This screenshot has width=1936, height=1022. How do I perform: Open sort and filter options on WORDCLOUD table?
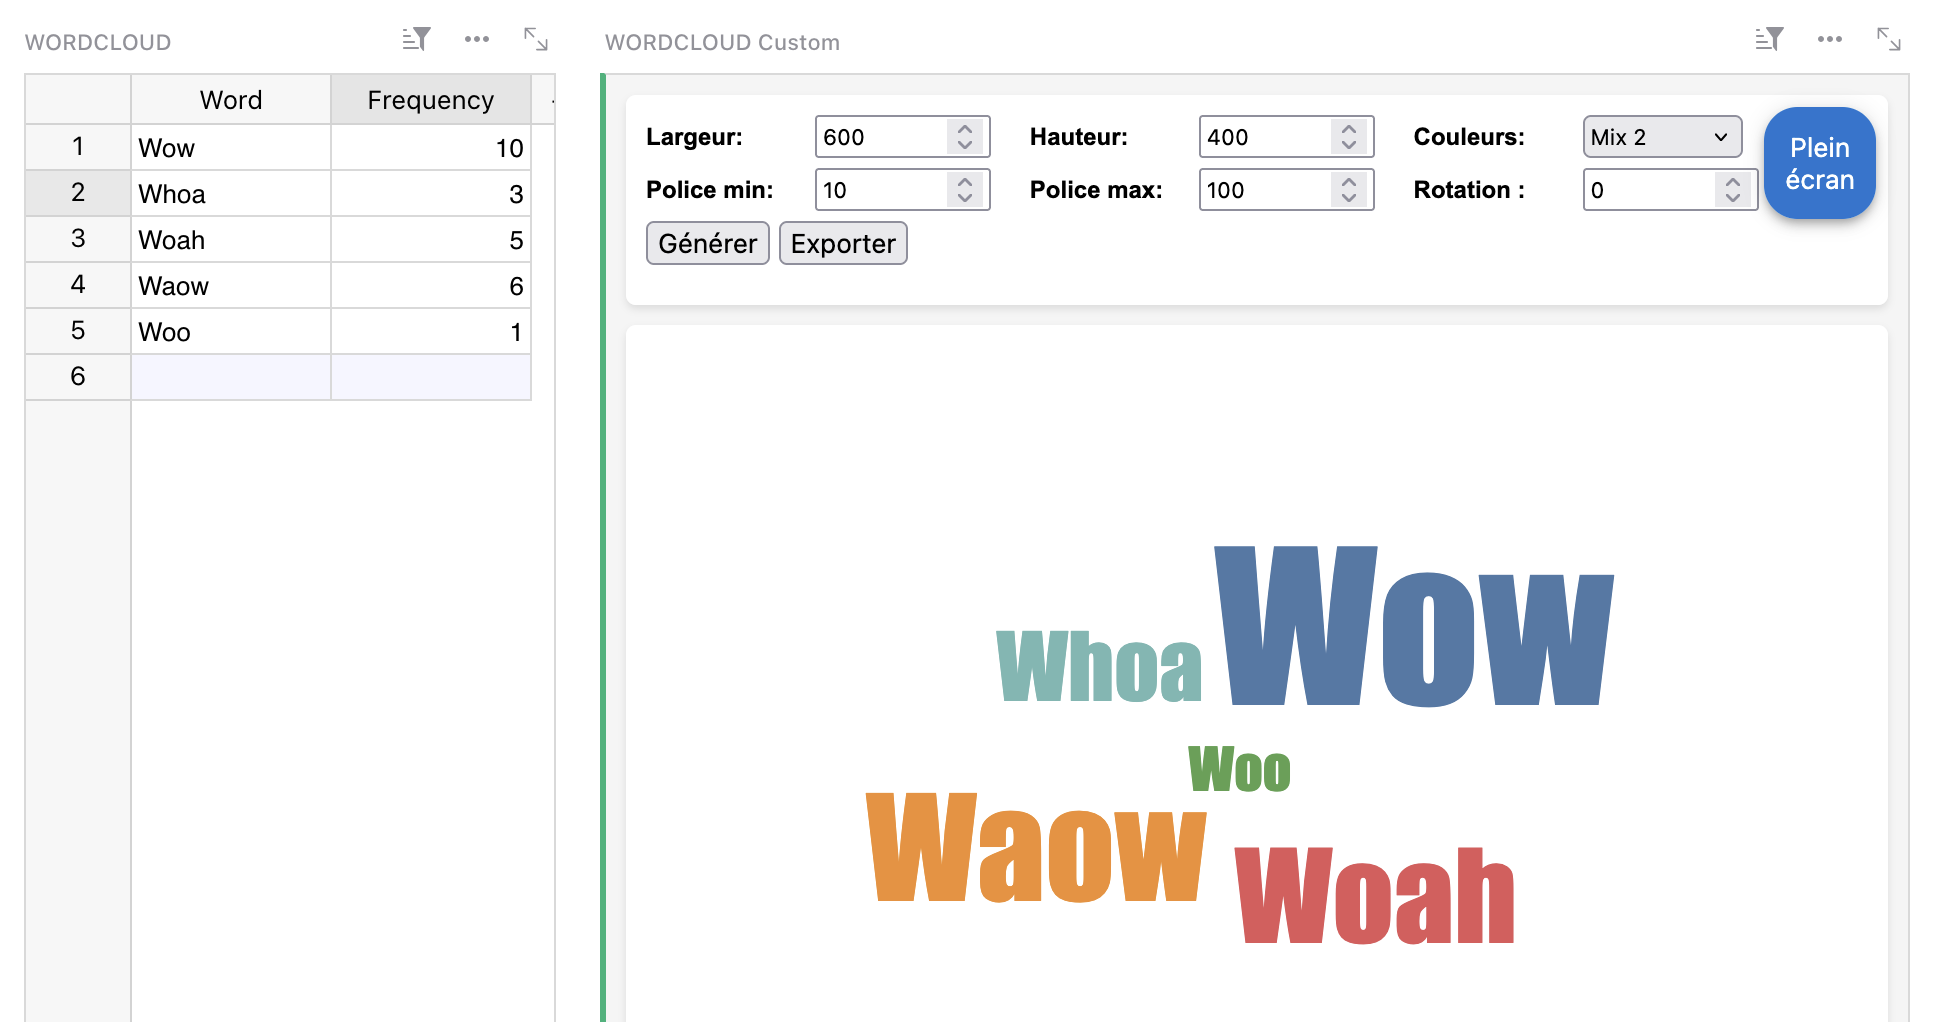click(416, 38)
